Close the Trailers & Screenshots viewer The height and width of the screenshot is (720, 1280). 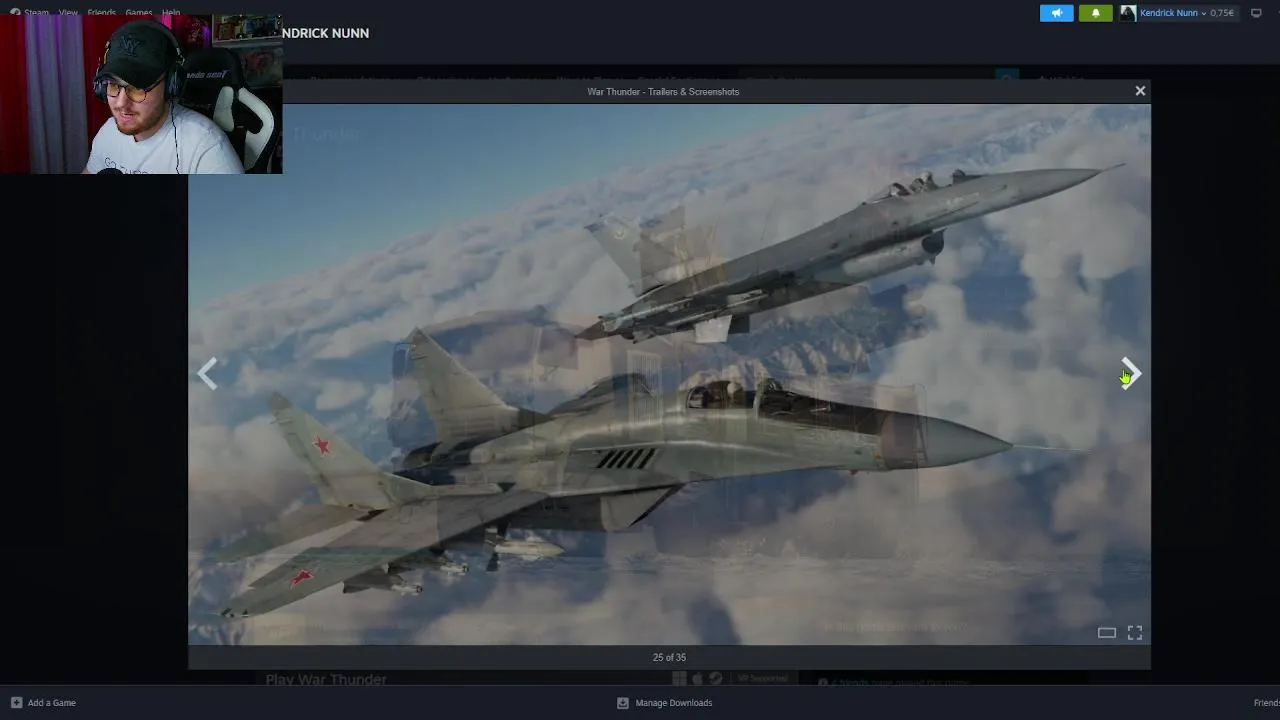tap(1140, 91)
